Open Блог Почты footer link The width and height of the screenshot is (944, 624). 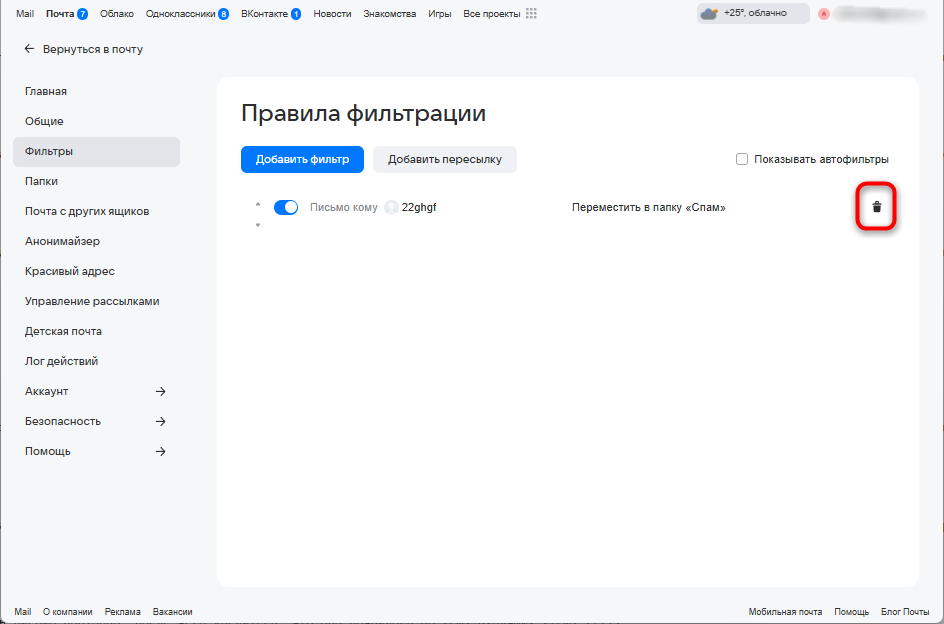point(905,611)
